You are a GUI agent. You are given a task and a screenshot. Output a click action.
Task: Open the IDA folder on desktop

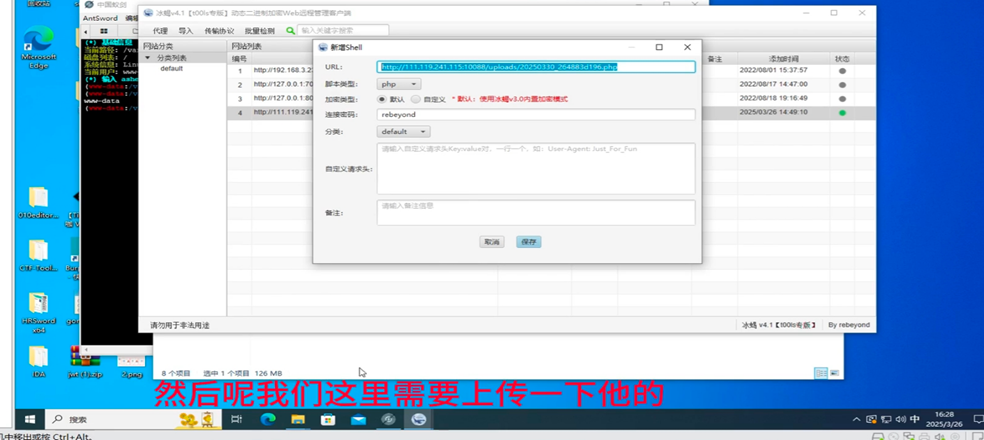pyautogui.click(x=38, y=361)
